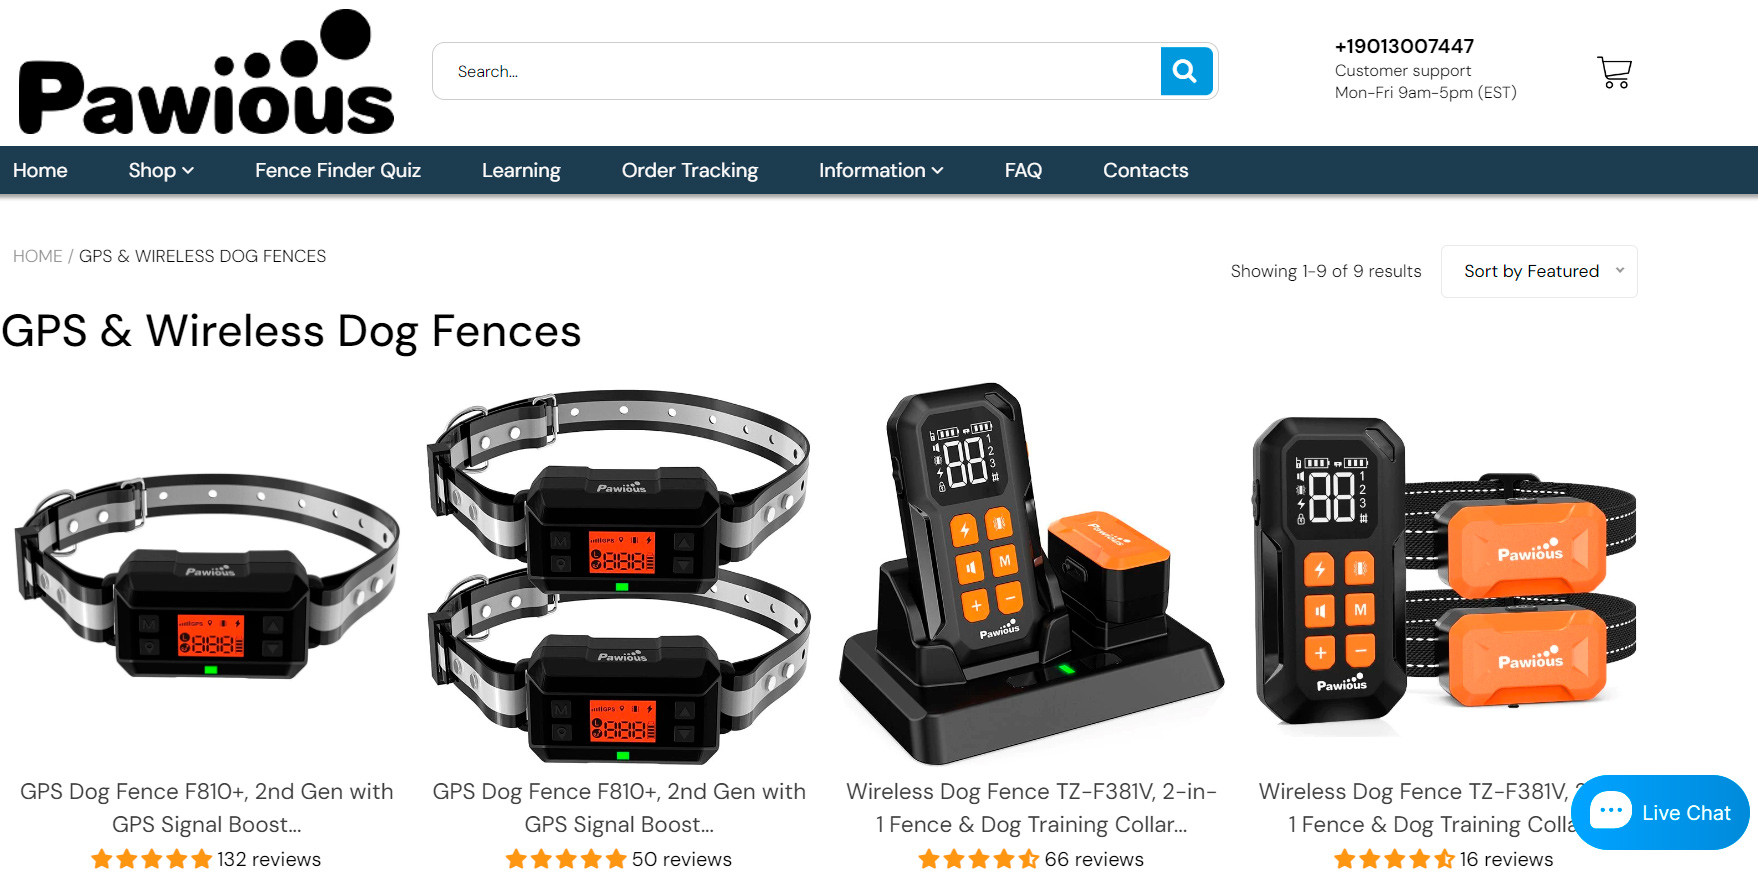Select the FAQ menu item
Viewport: 1758px width, 874px height.
[1023, 170]
